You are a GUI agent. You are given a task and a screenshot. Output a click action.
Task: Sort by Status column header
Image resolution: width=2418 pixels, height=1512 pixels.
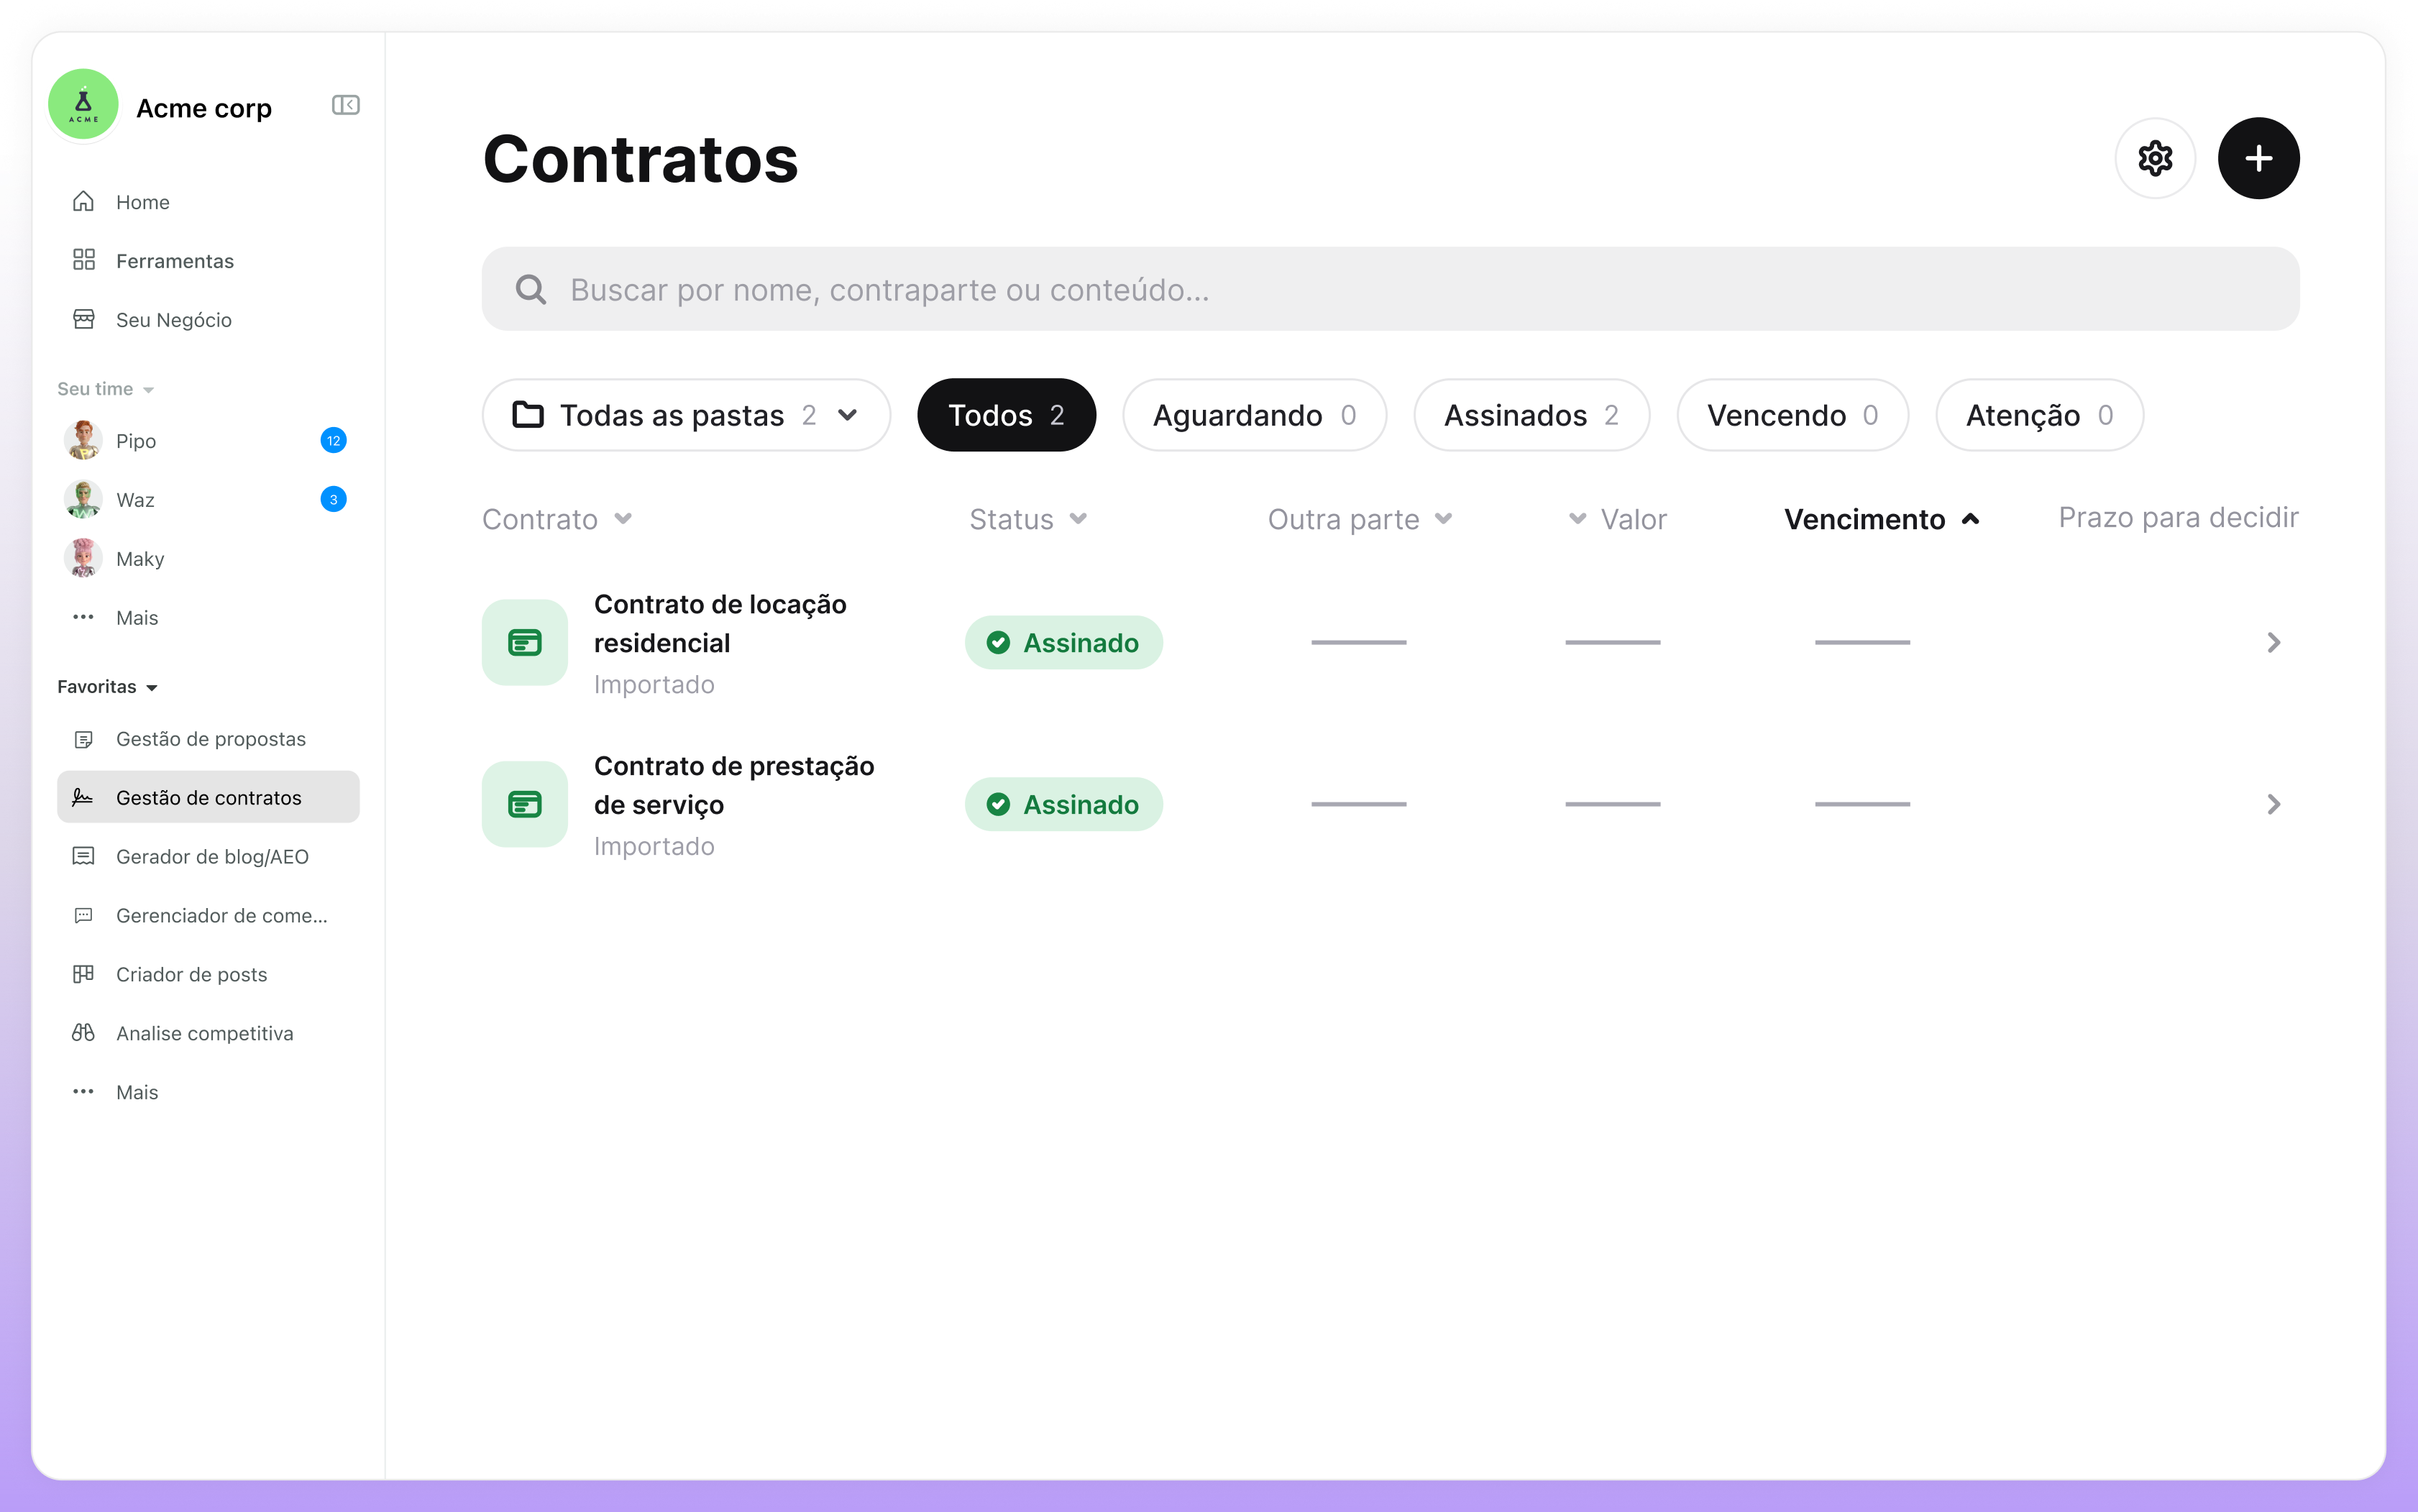pyautogui.click(x=1028, y=519)
